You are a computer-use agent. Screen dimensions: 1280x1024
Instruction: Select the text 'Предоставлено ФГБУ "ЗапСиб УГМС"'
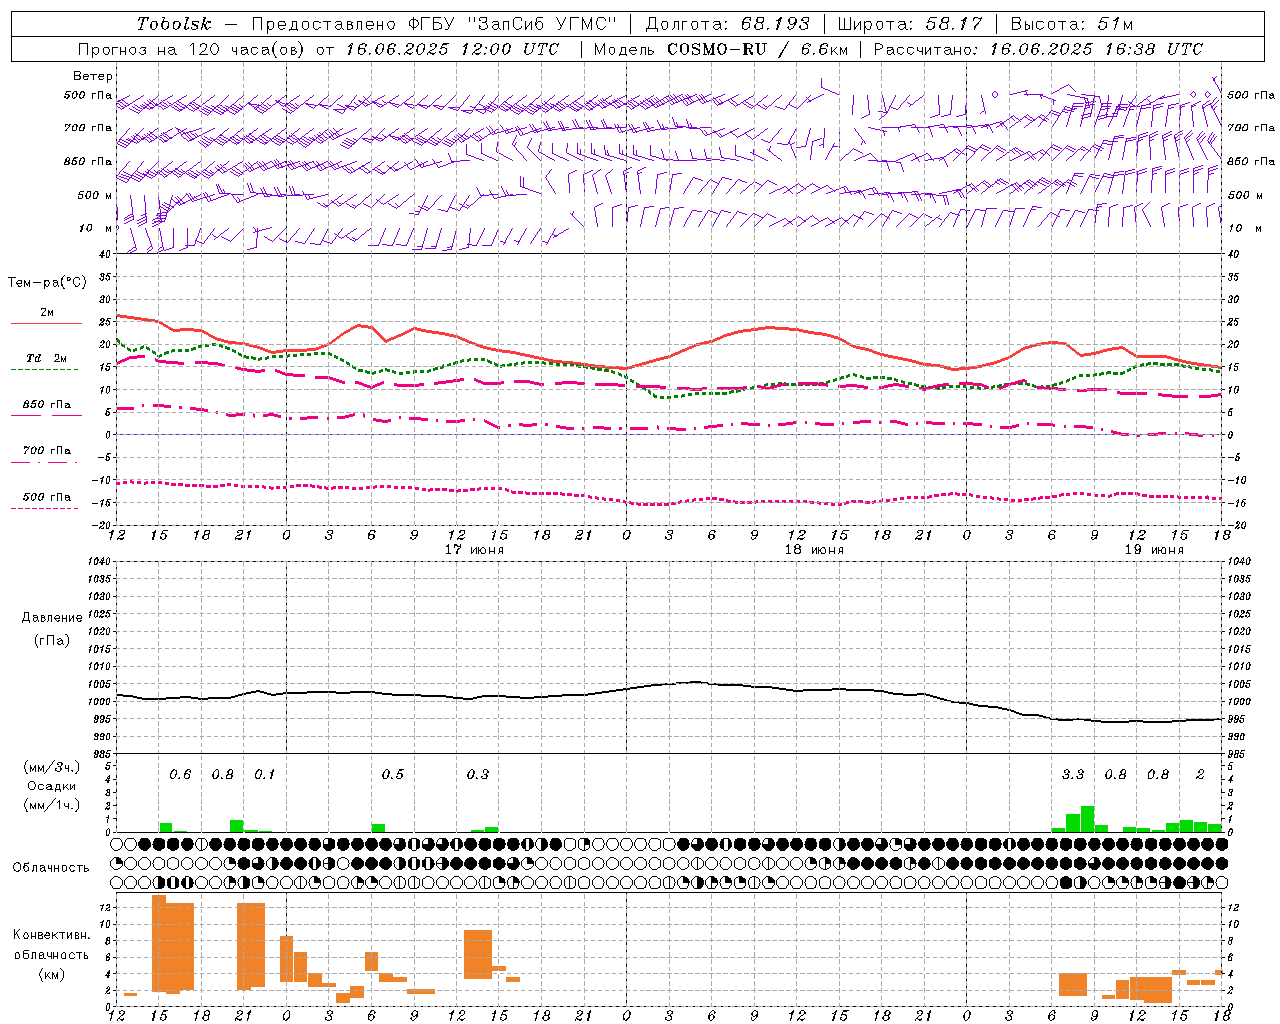(434, 24)
